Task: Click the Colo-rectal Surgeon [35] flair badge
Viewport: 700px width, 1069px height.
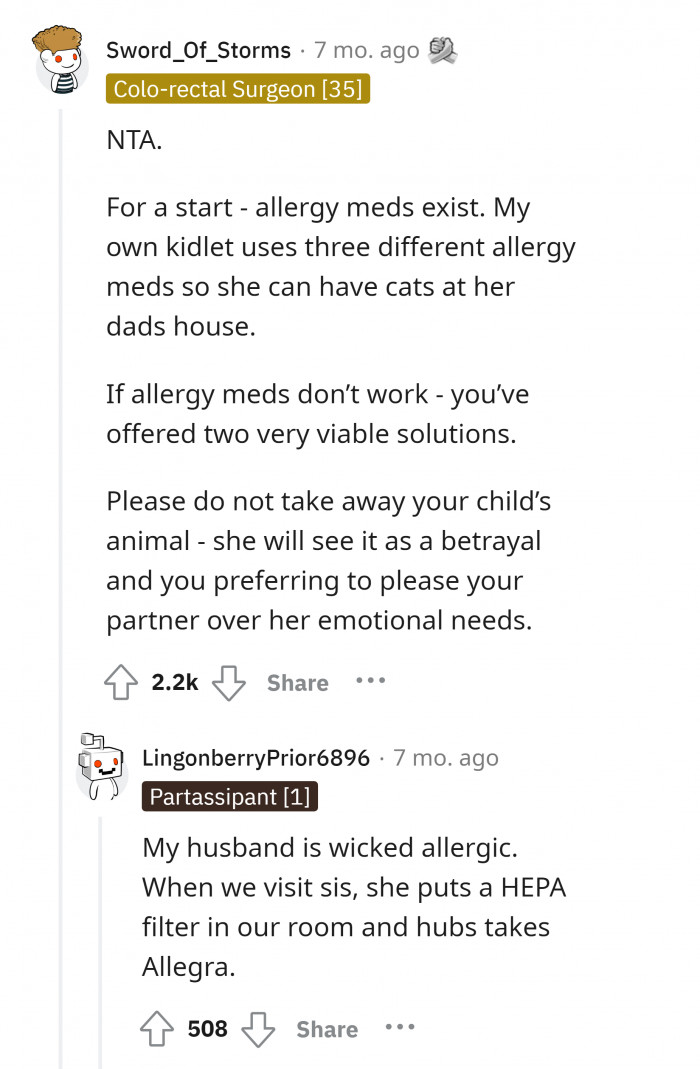Action: [237, 89]
